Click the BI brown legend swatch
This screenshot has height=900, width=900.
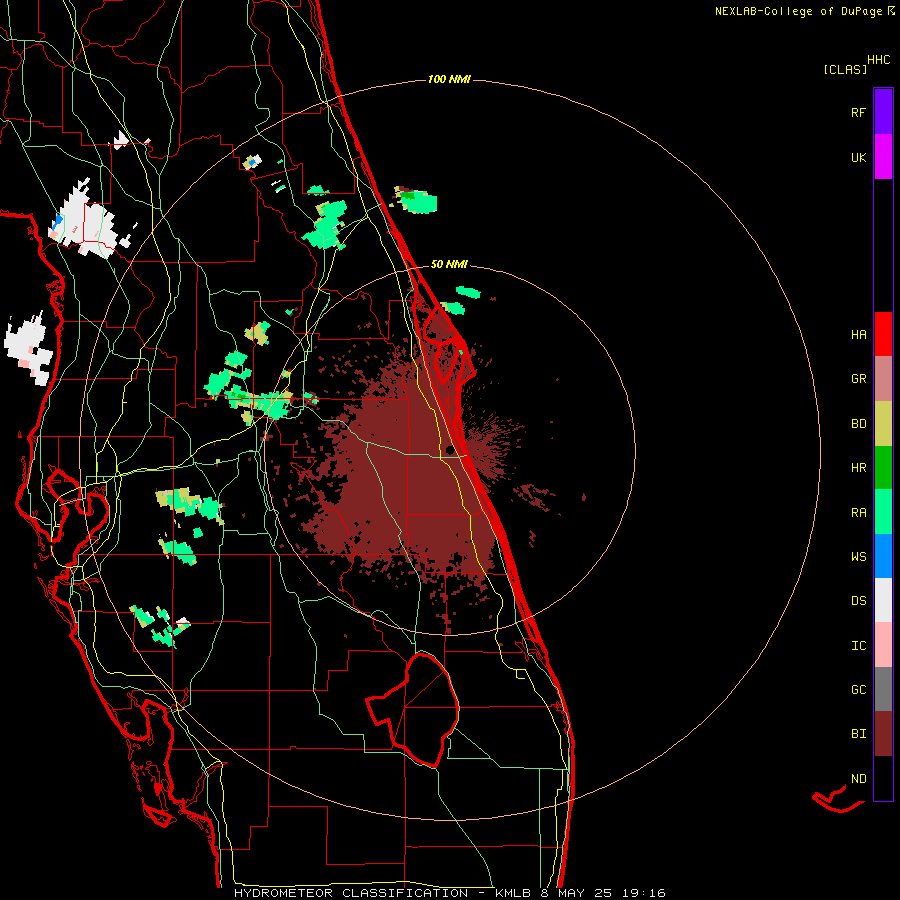pyautogui.click(x=883, y=734)
